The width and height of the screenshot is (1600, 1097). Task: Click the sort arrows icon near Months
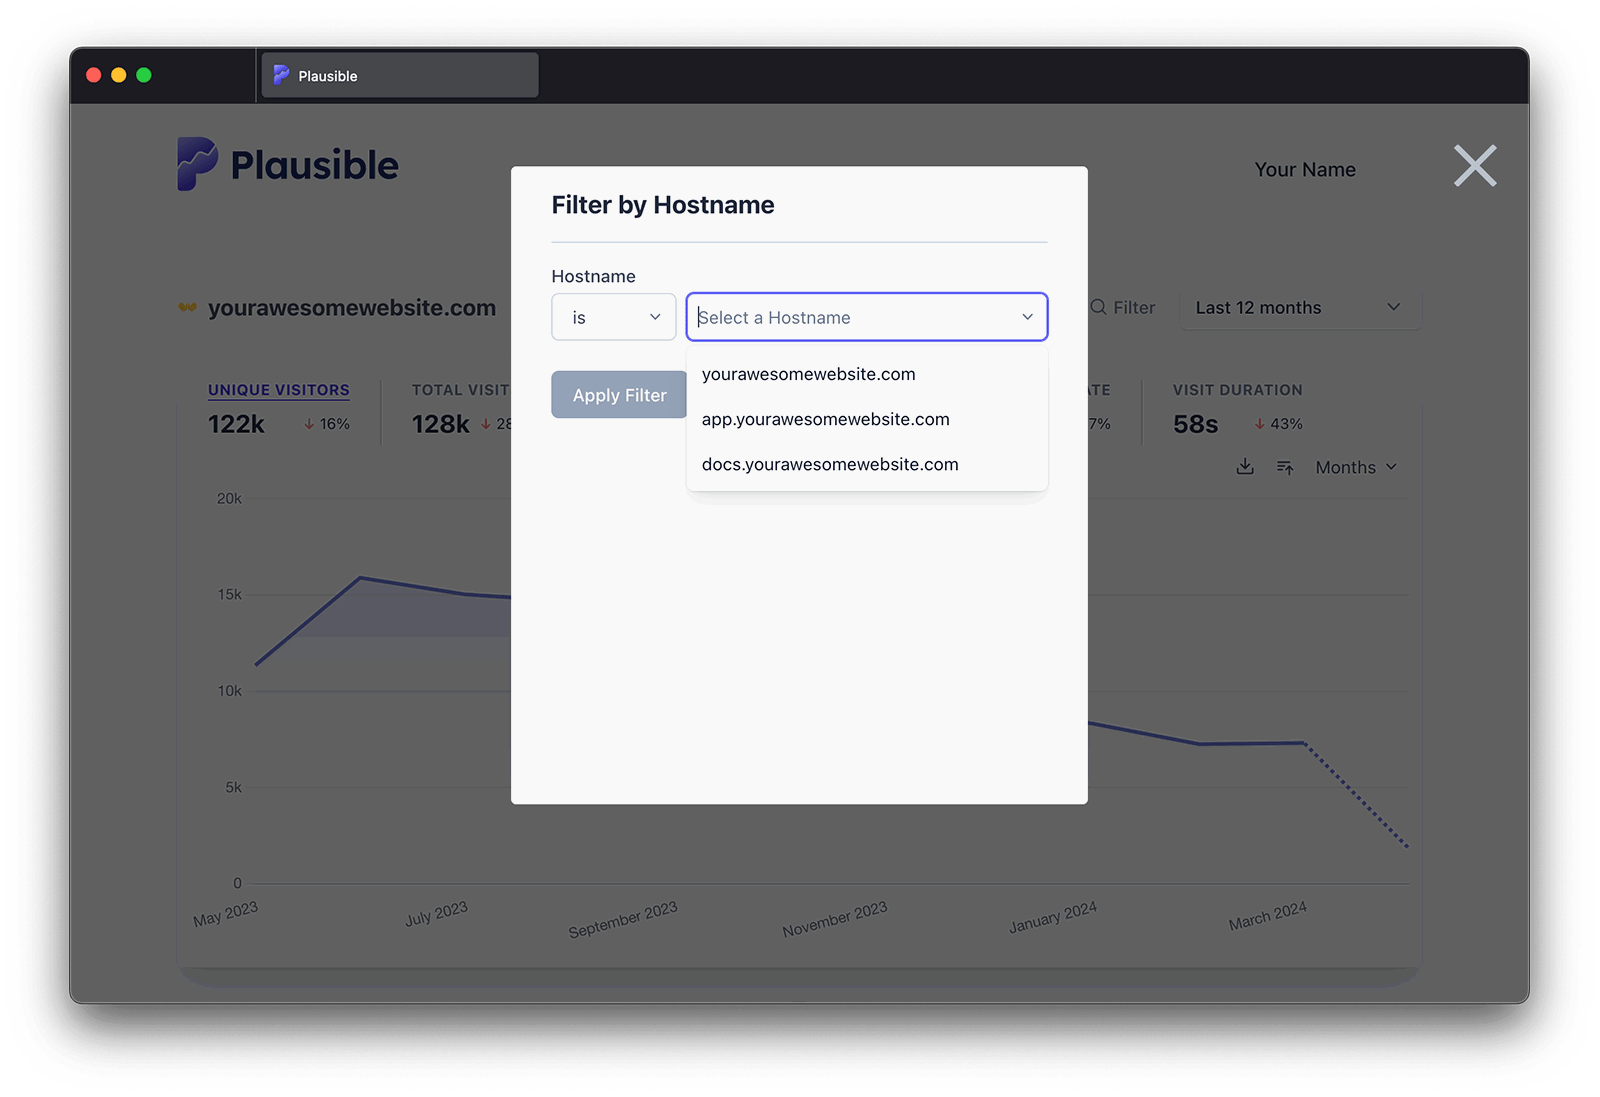coord(1285,467)
